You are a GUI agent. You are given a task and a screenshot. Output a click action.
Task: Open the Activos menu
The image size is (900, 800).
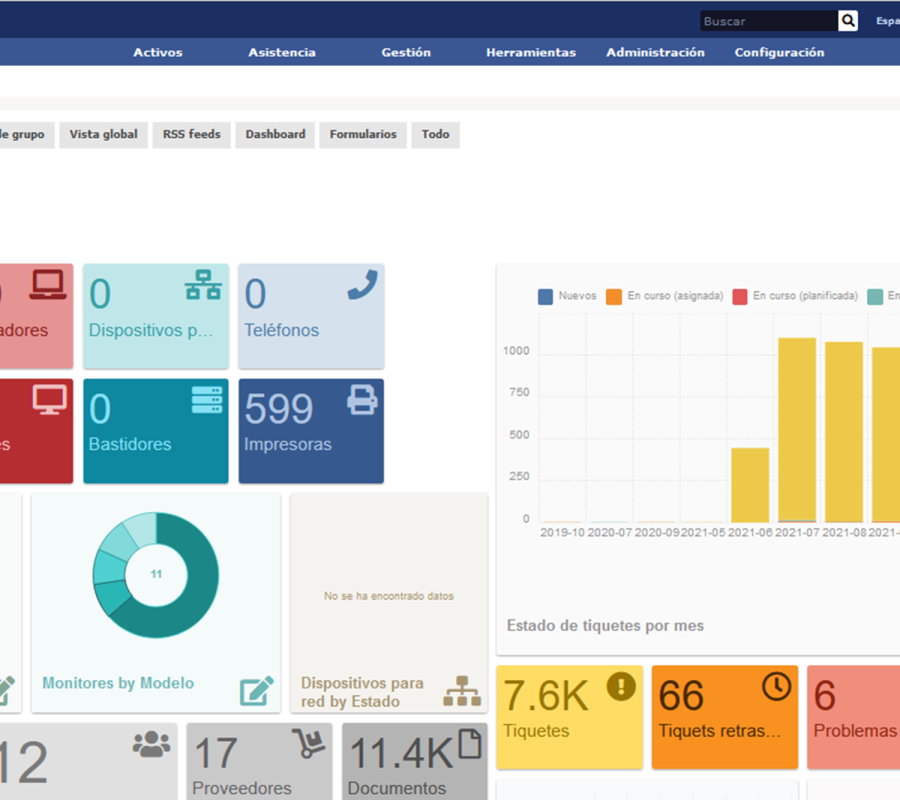[x=158, y=52]
